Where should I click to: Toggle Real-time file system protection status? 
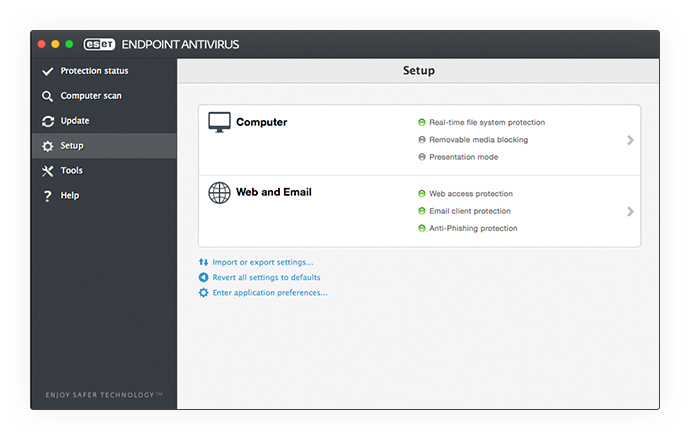pos(422,122)
